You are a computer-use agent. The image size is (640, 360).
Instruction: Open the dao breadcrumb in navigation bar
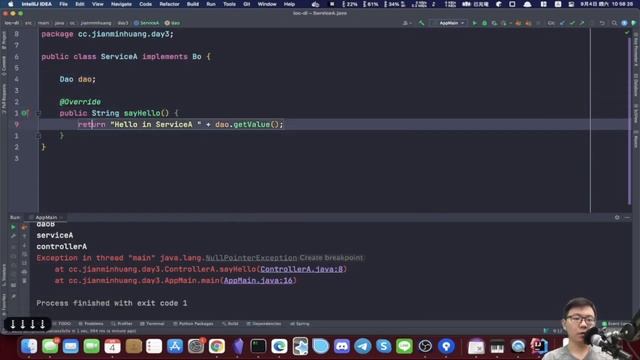pyautogui.click(x=172, y=23)
